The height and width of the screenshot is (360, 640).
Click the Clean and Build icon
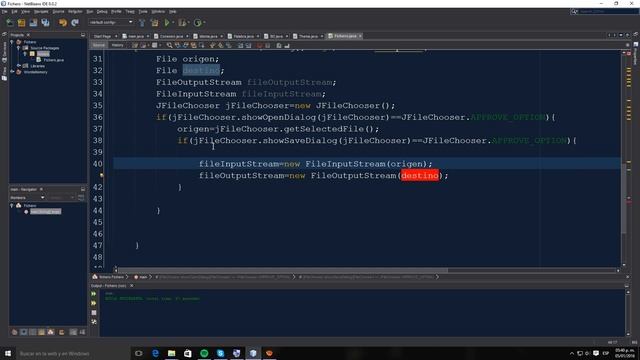154,22
